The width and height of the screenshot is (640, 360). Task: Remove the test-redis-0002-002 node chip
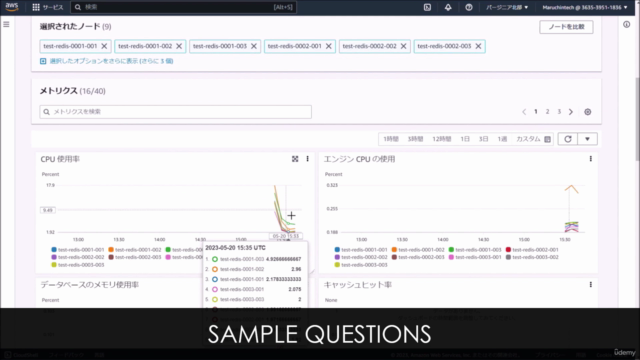403,46
